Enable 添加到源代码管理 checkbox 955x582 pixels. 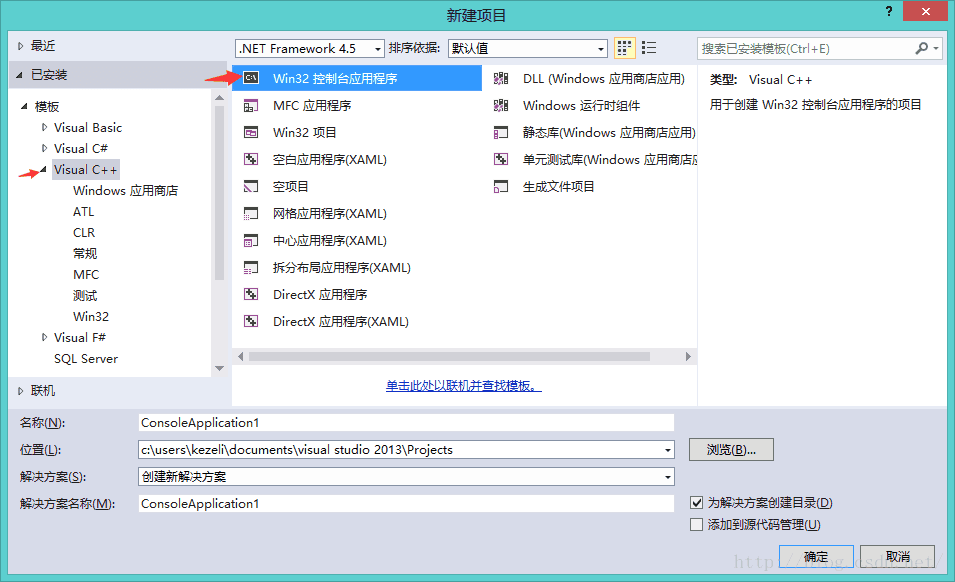click(697, 525)
